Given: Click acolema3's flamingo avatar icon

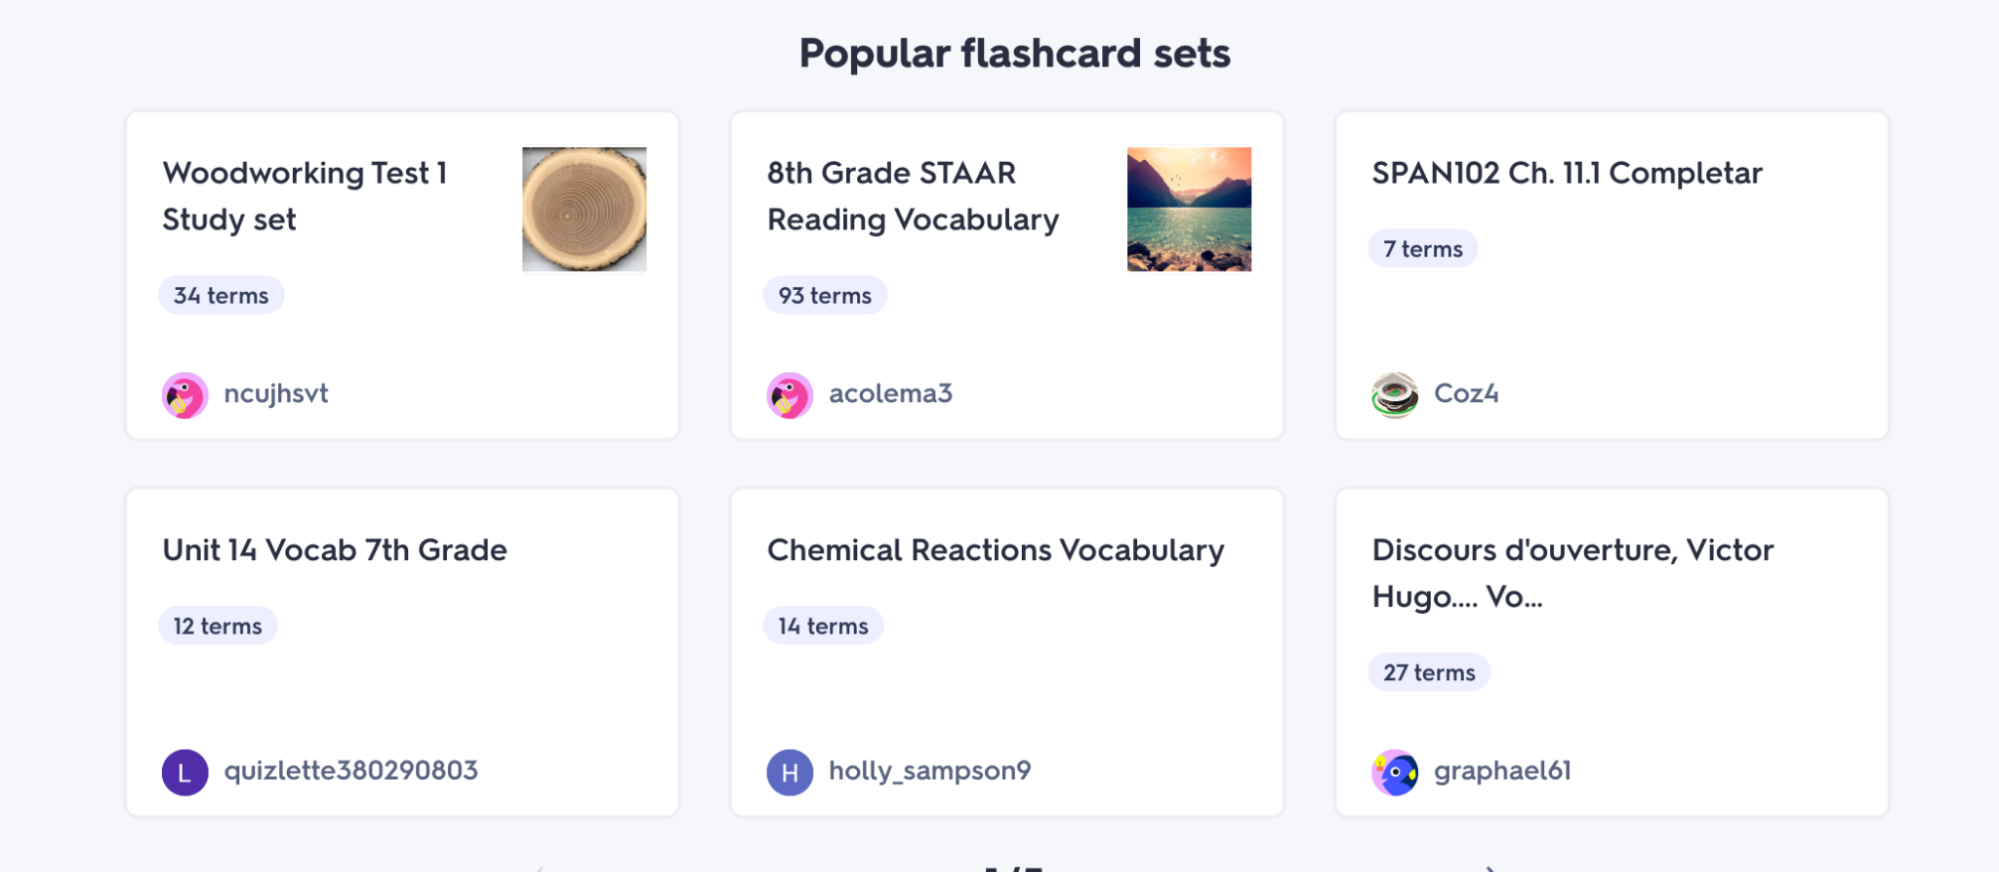Looking at the screenshot, I should (x=789, y=394).
